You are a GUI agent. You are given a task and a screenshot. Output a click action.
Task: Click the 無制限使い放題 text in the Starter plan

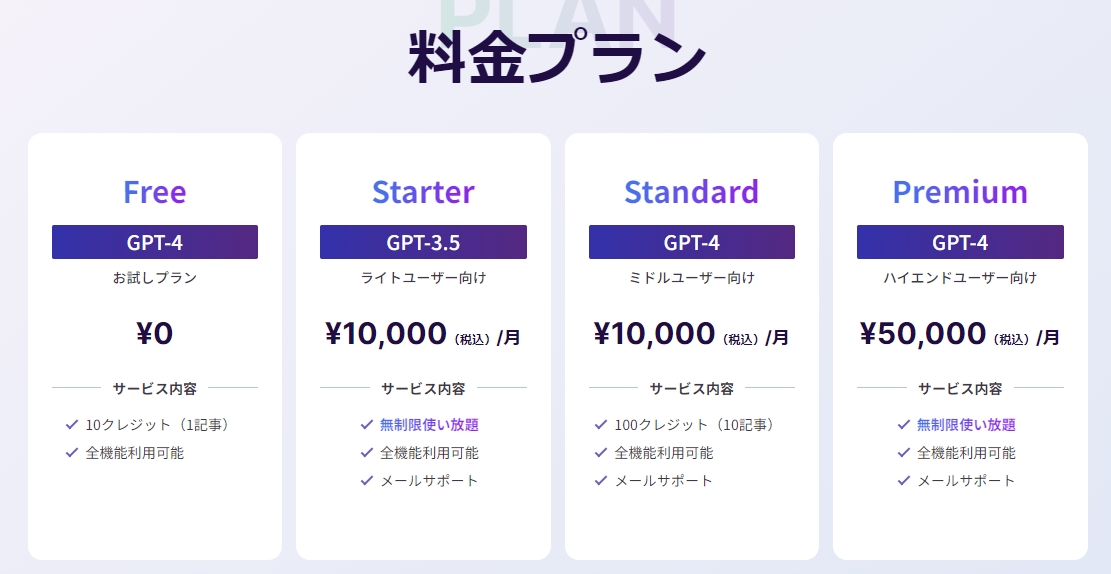(x=429, y=425)
